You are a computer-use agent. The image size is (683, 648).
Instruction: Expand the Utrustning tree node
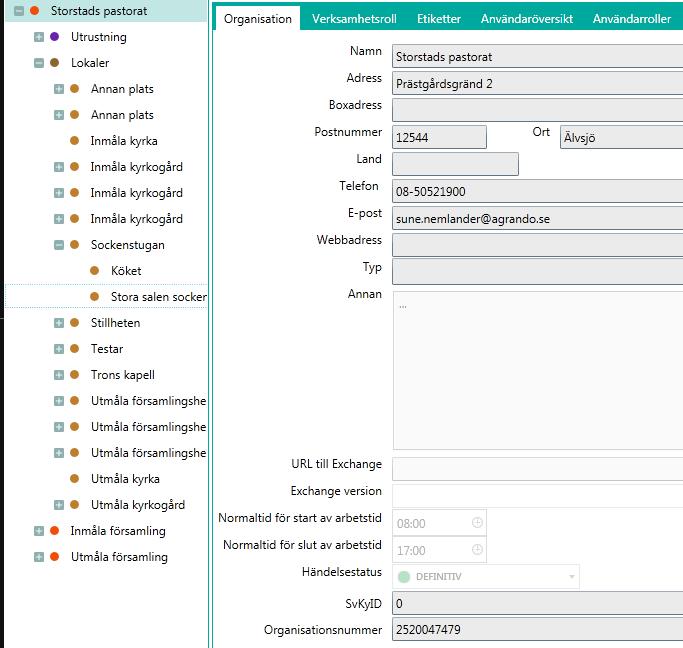click(x=39, y=37)
